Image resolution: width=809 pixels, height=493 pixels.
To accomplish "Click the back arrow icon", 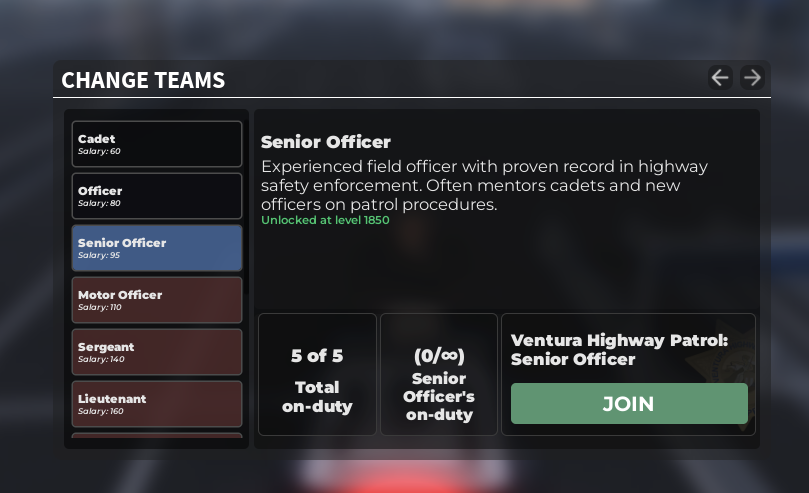I will (720, 77).
